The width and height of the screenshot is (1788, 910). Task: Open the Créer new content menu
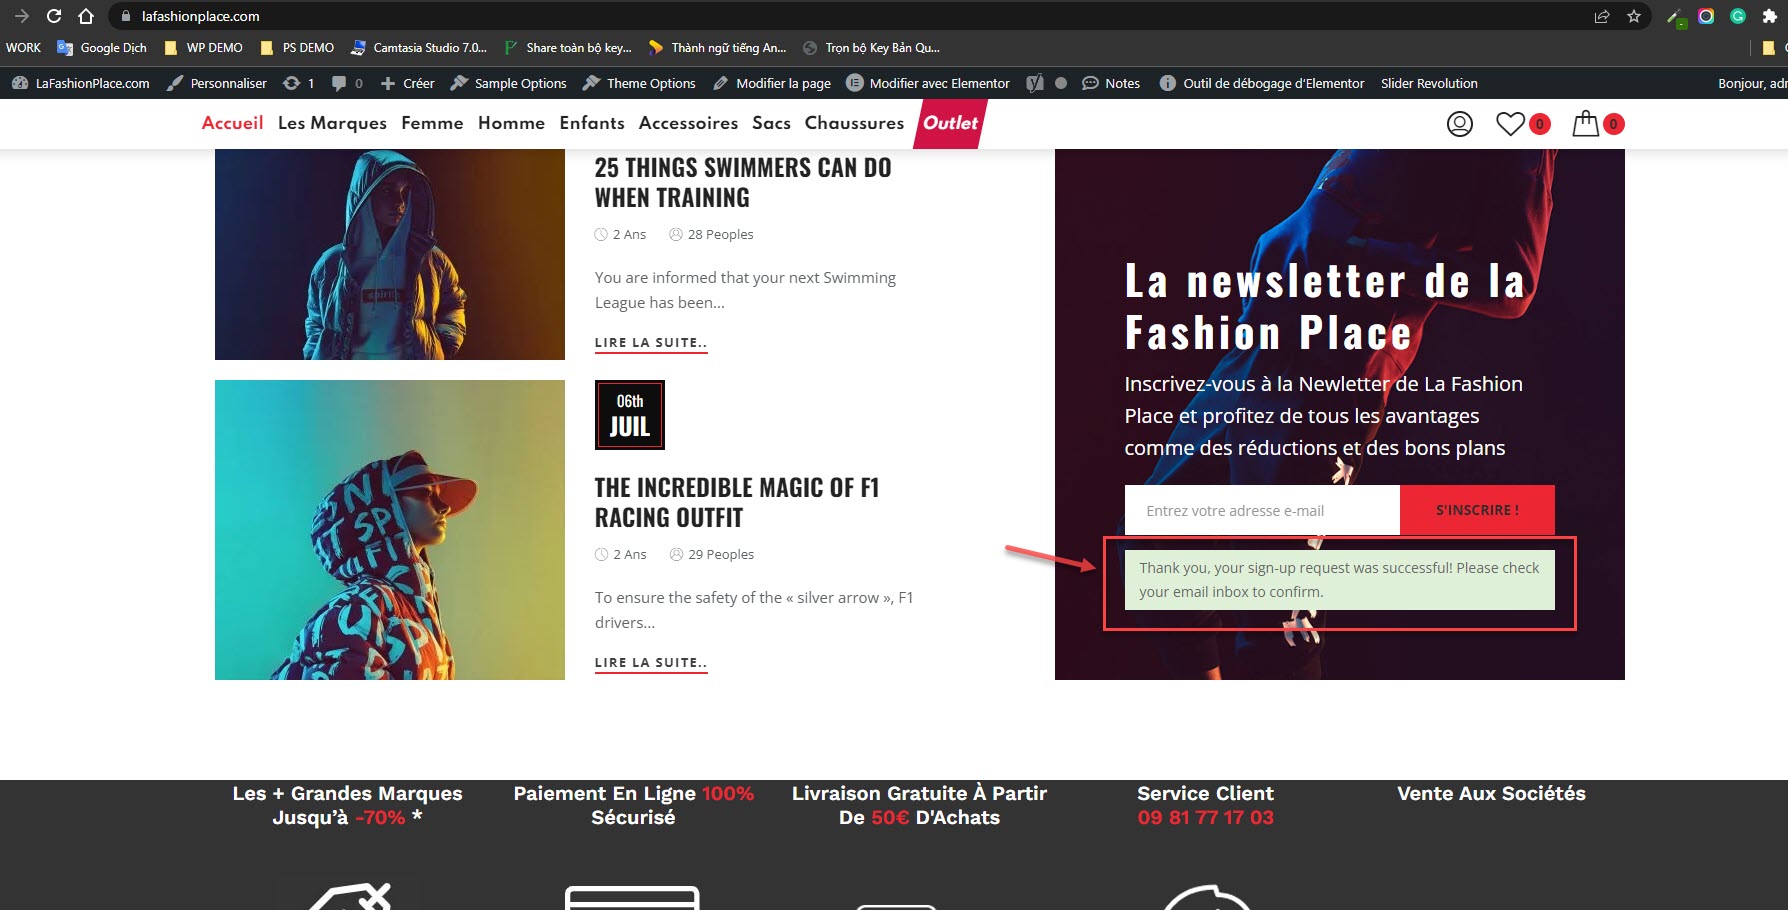(x=407, y=83)
